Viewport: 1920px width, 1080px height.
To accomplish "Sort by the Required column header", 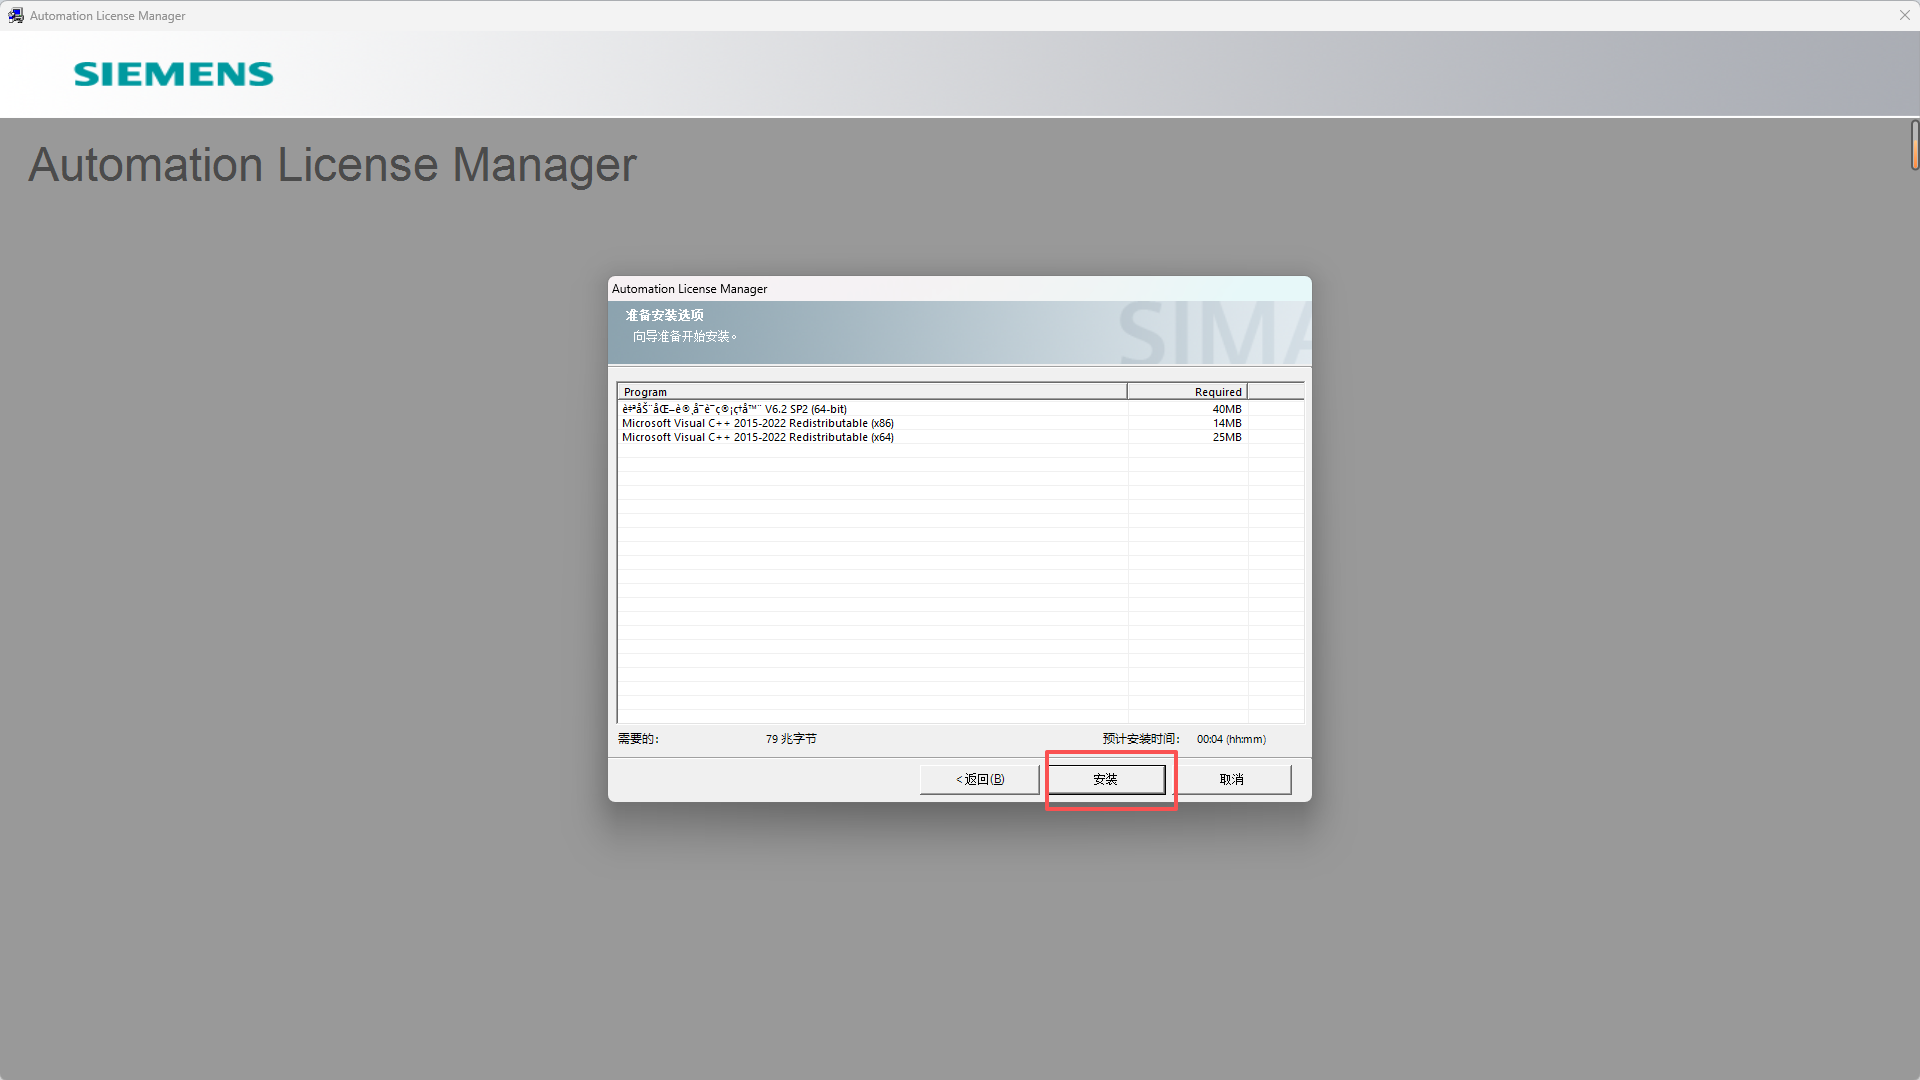I will [1187, 392].
